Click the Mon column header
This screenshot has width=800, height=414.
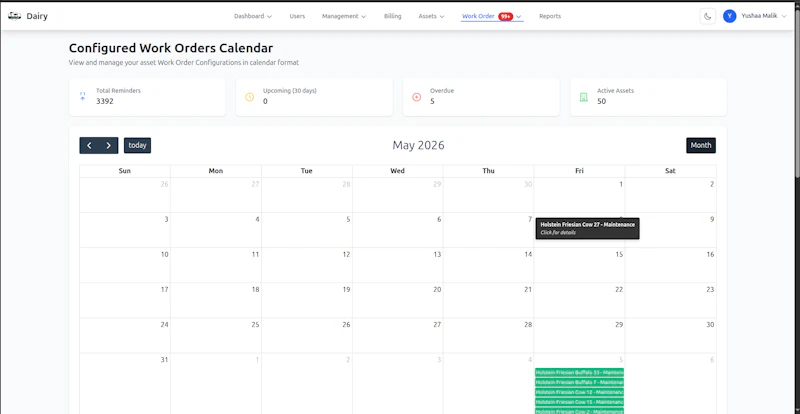pos(216,171)
